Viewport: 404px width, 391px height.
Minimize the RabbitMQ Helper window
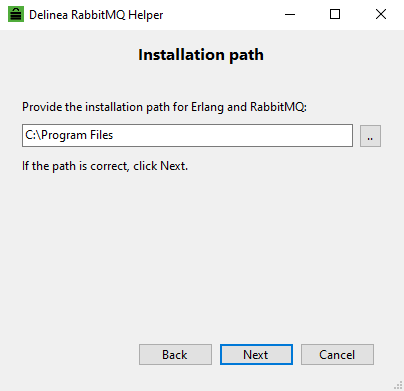click(290, 14)
